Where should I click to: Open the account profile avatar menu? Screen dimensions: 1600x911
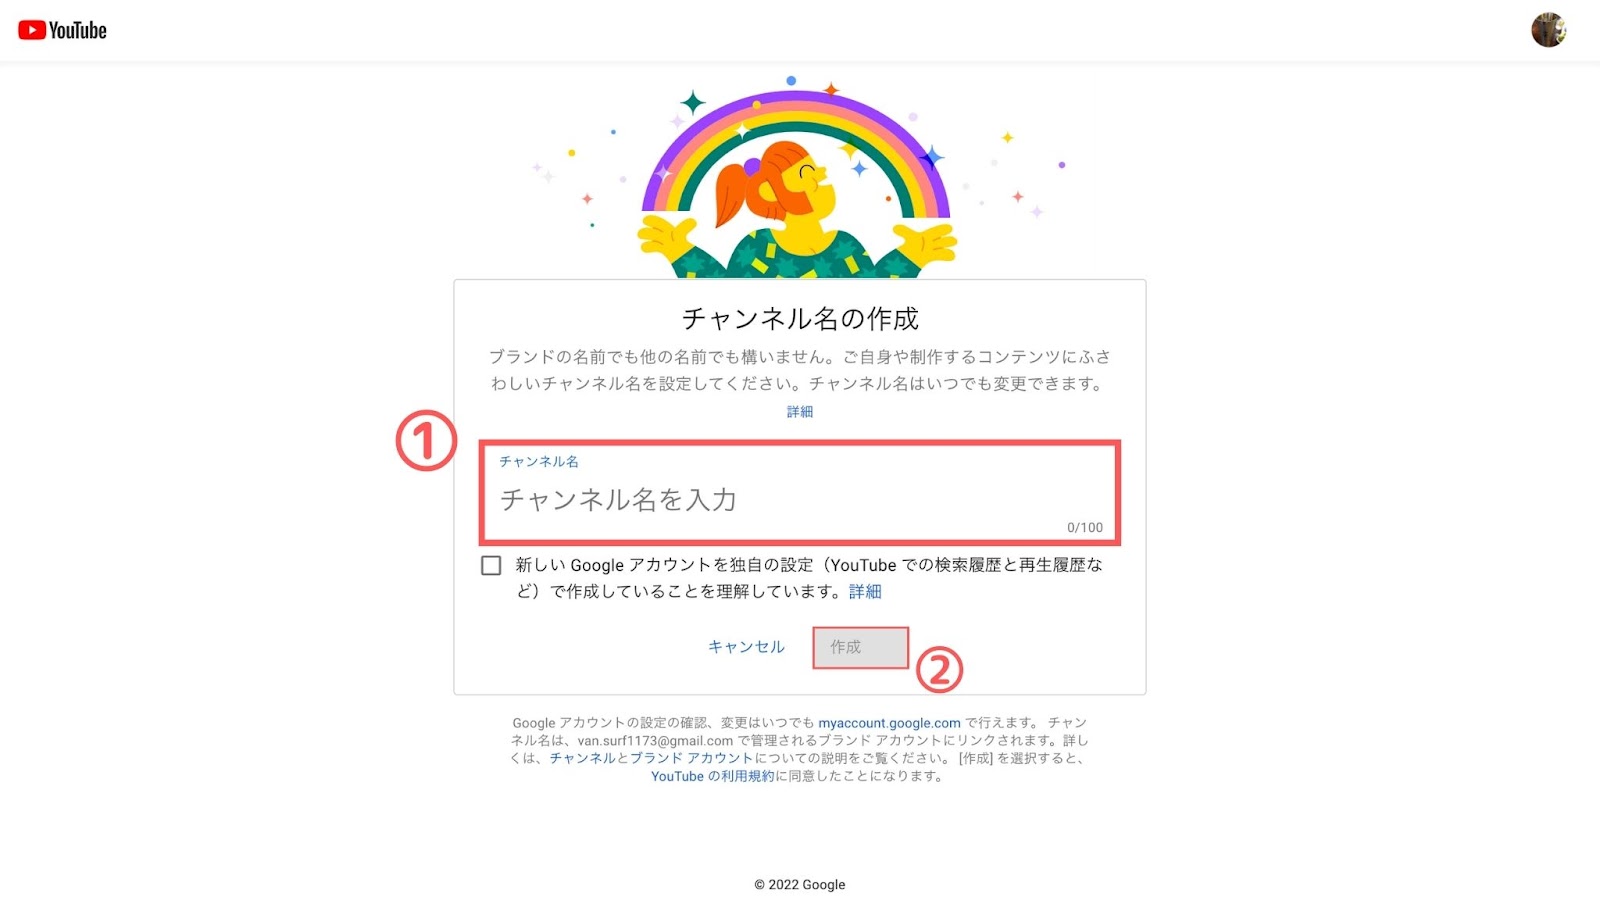tap(1548, 30)
